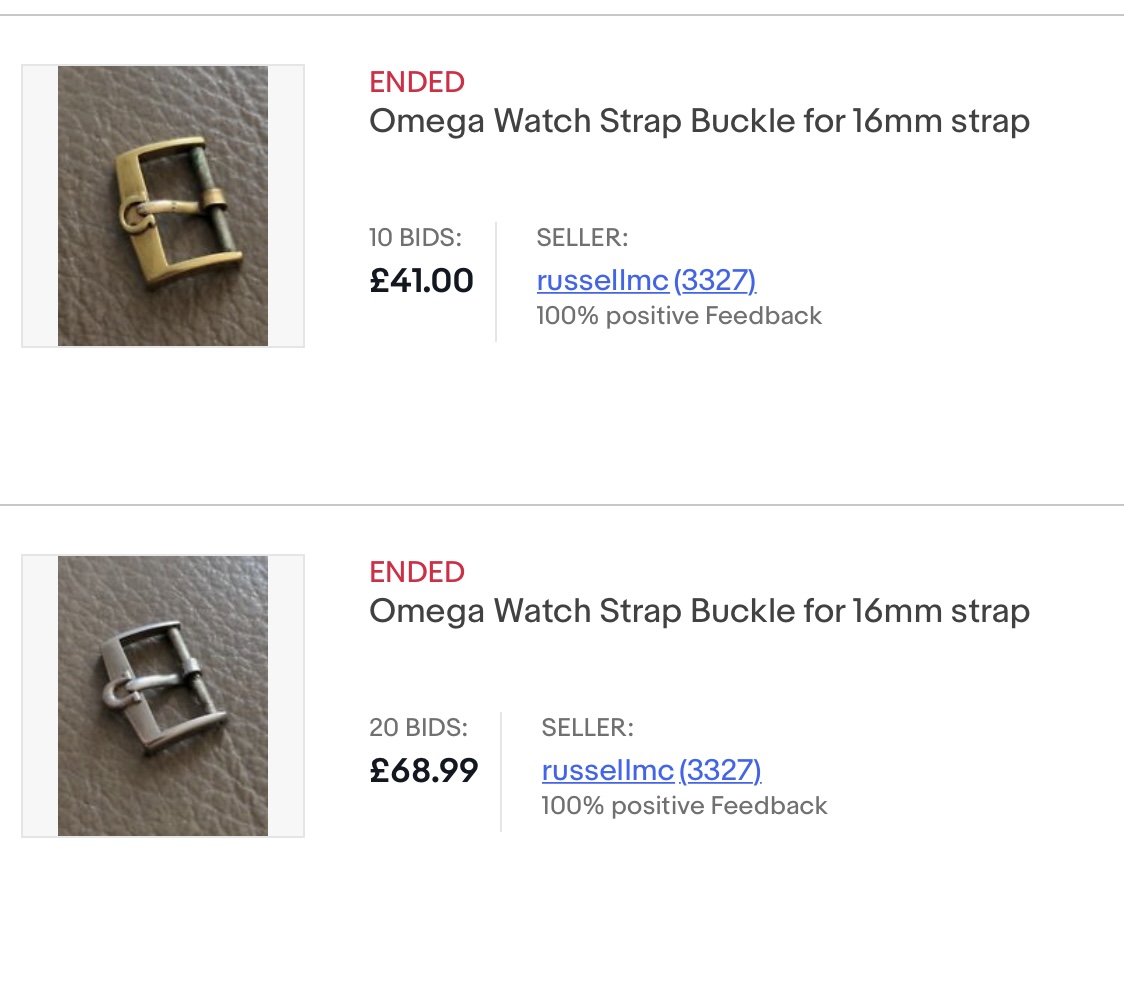The height and width of the screenshot is (991, 1124).
Task: Visit seller russellmc in the £41.00 listing
Action: click(x=602, y=281)
